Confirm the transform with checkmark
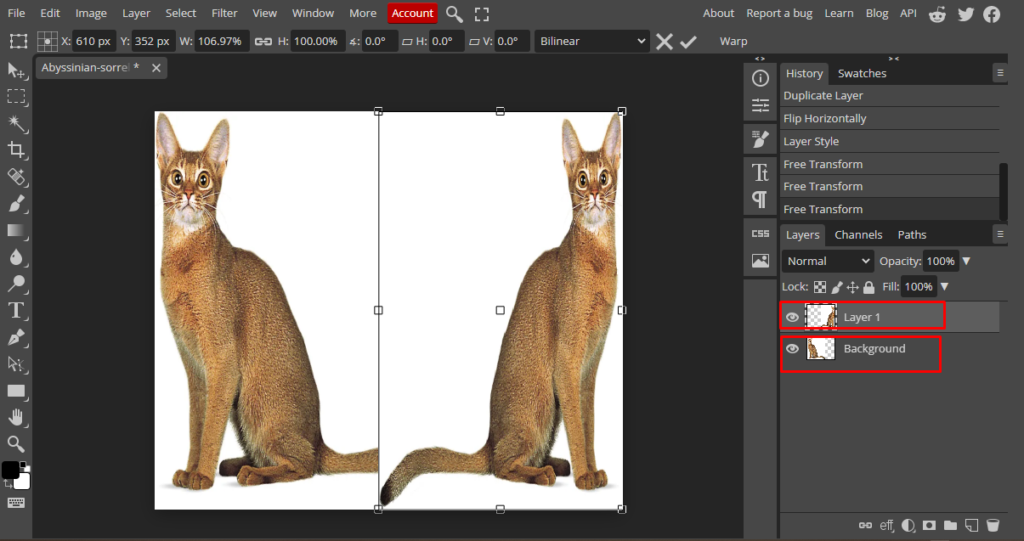Screen dimensions: 1024x541 pyautogui.click(x=688, y=42)
